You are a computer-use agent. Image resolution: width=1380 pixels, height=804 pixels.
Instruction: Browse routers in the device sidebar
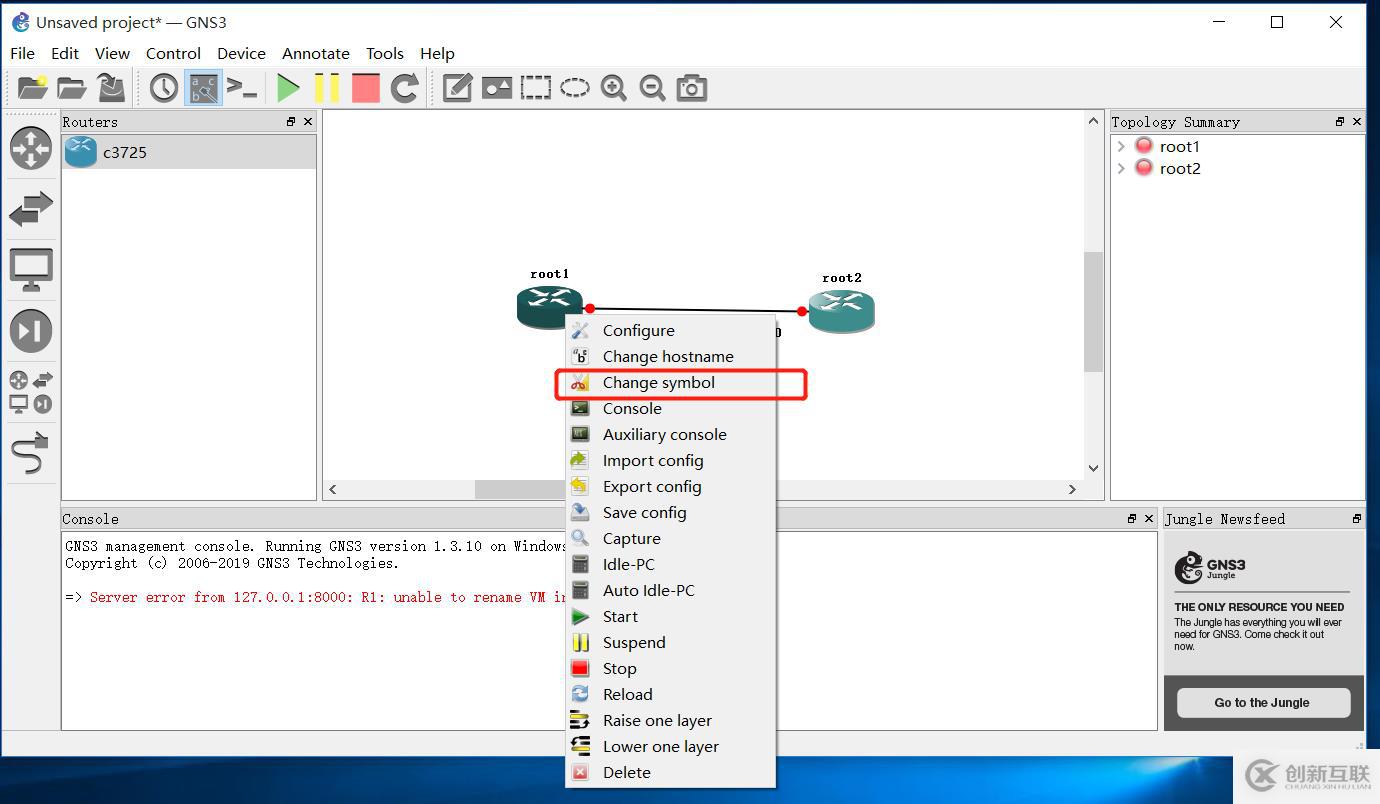(30, 149)
